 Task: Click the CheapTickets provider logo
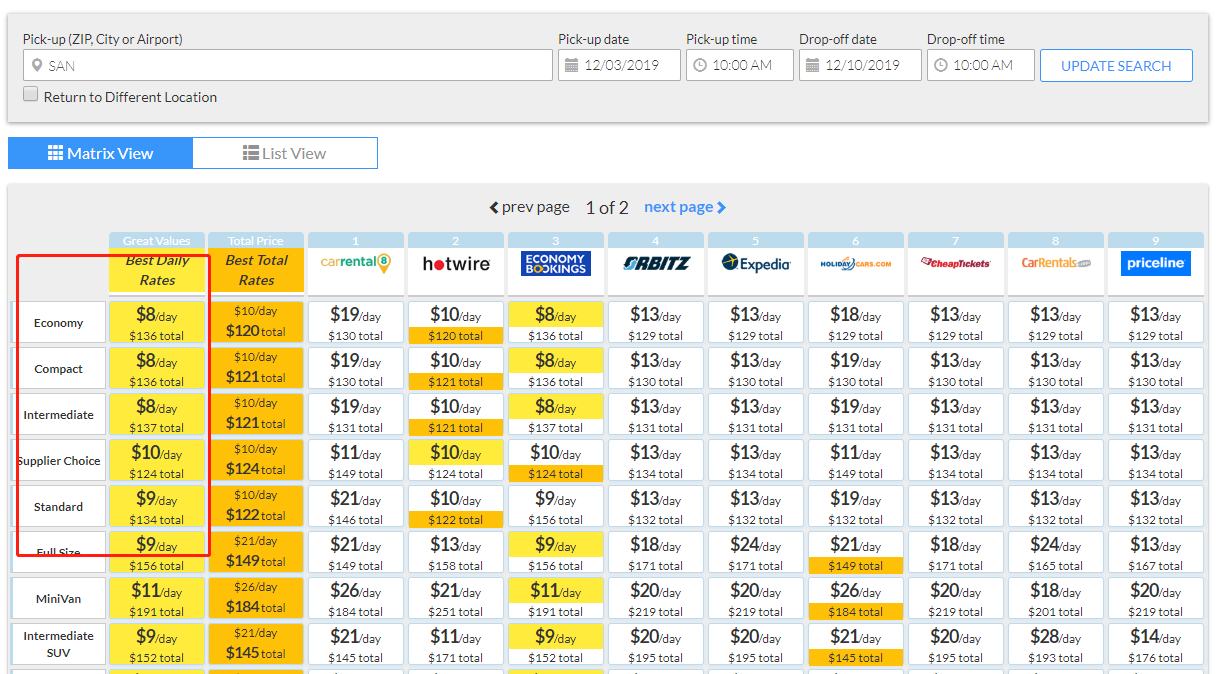coord(956,263)
